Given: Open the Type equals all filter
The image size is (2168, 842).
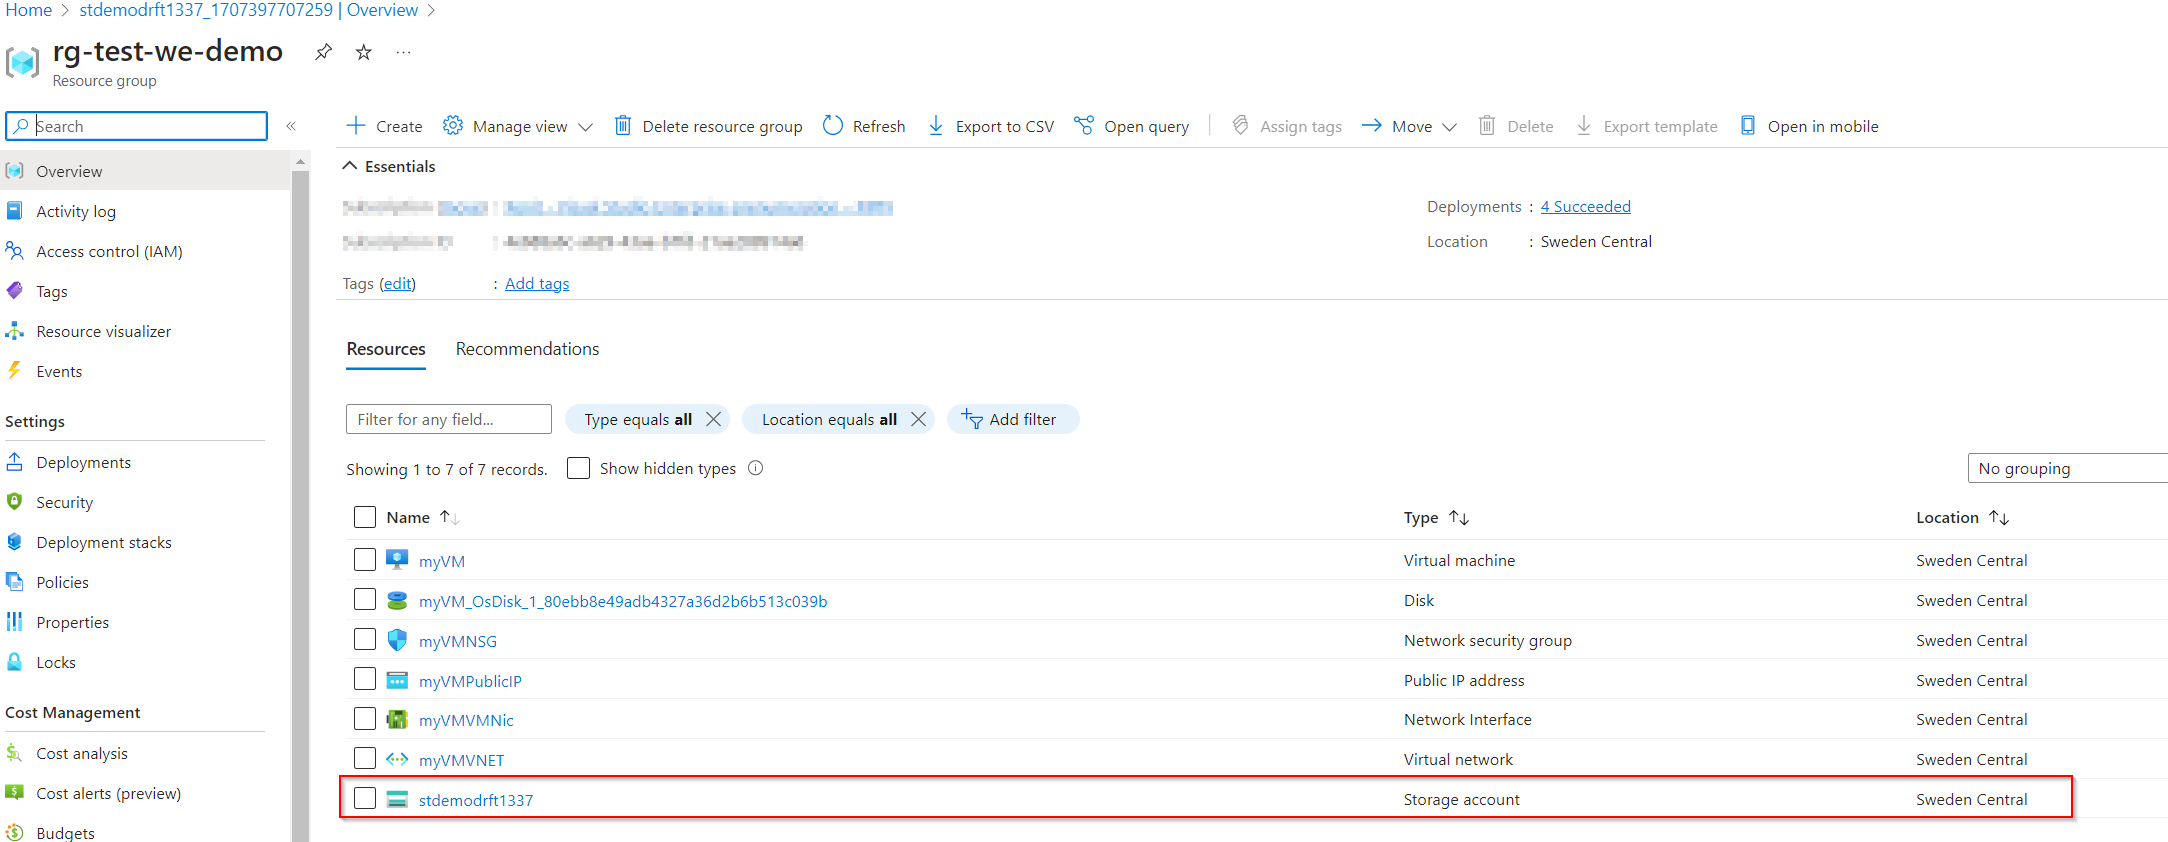Looking at the screenshot, I should click(638, 419).
